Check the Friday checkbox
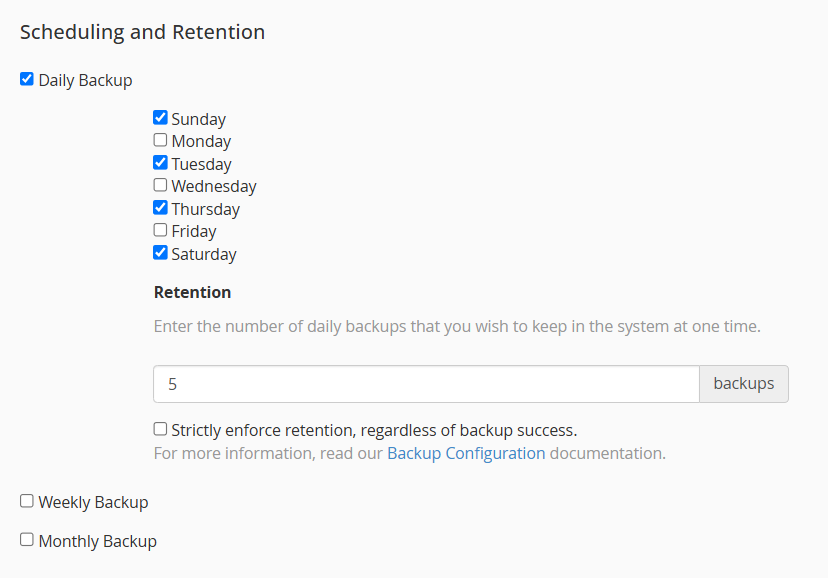The width and height of the screenshot is (828, 578). pyautogui.click(x=160, y=230)
